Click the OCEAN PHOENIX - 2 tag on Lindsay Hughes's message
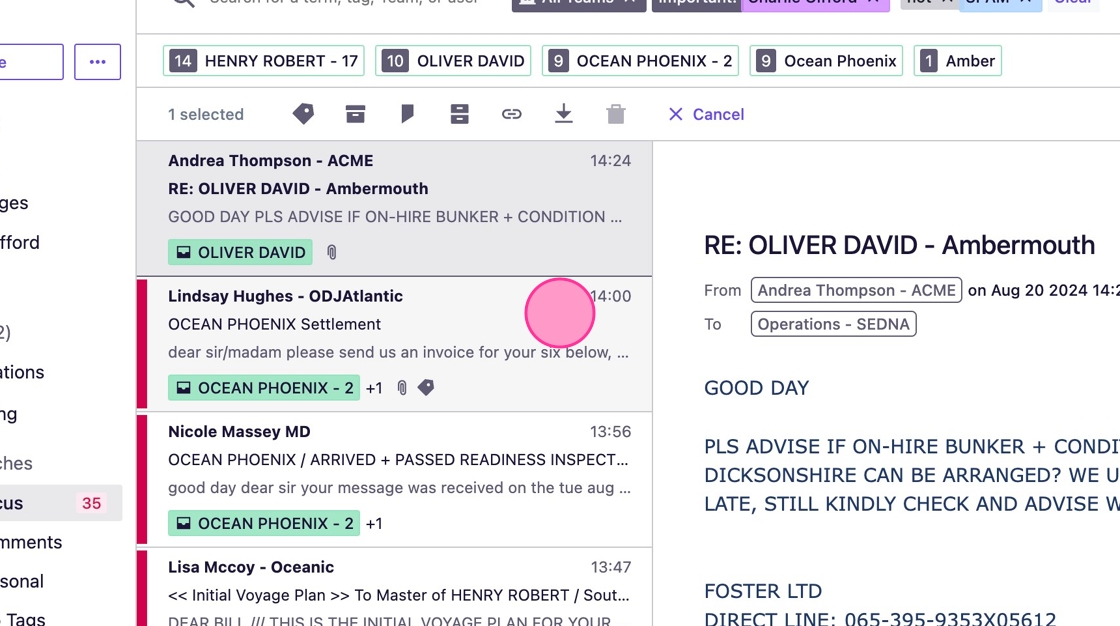 coord(264,388)
